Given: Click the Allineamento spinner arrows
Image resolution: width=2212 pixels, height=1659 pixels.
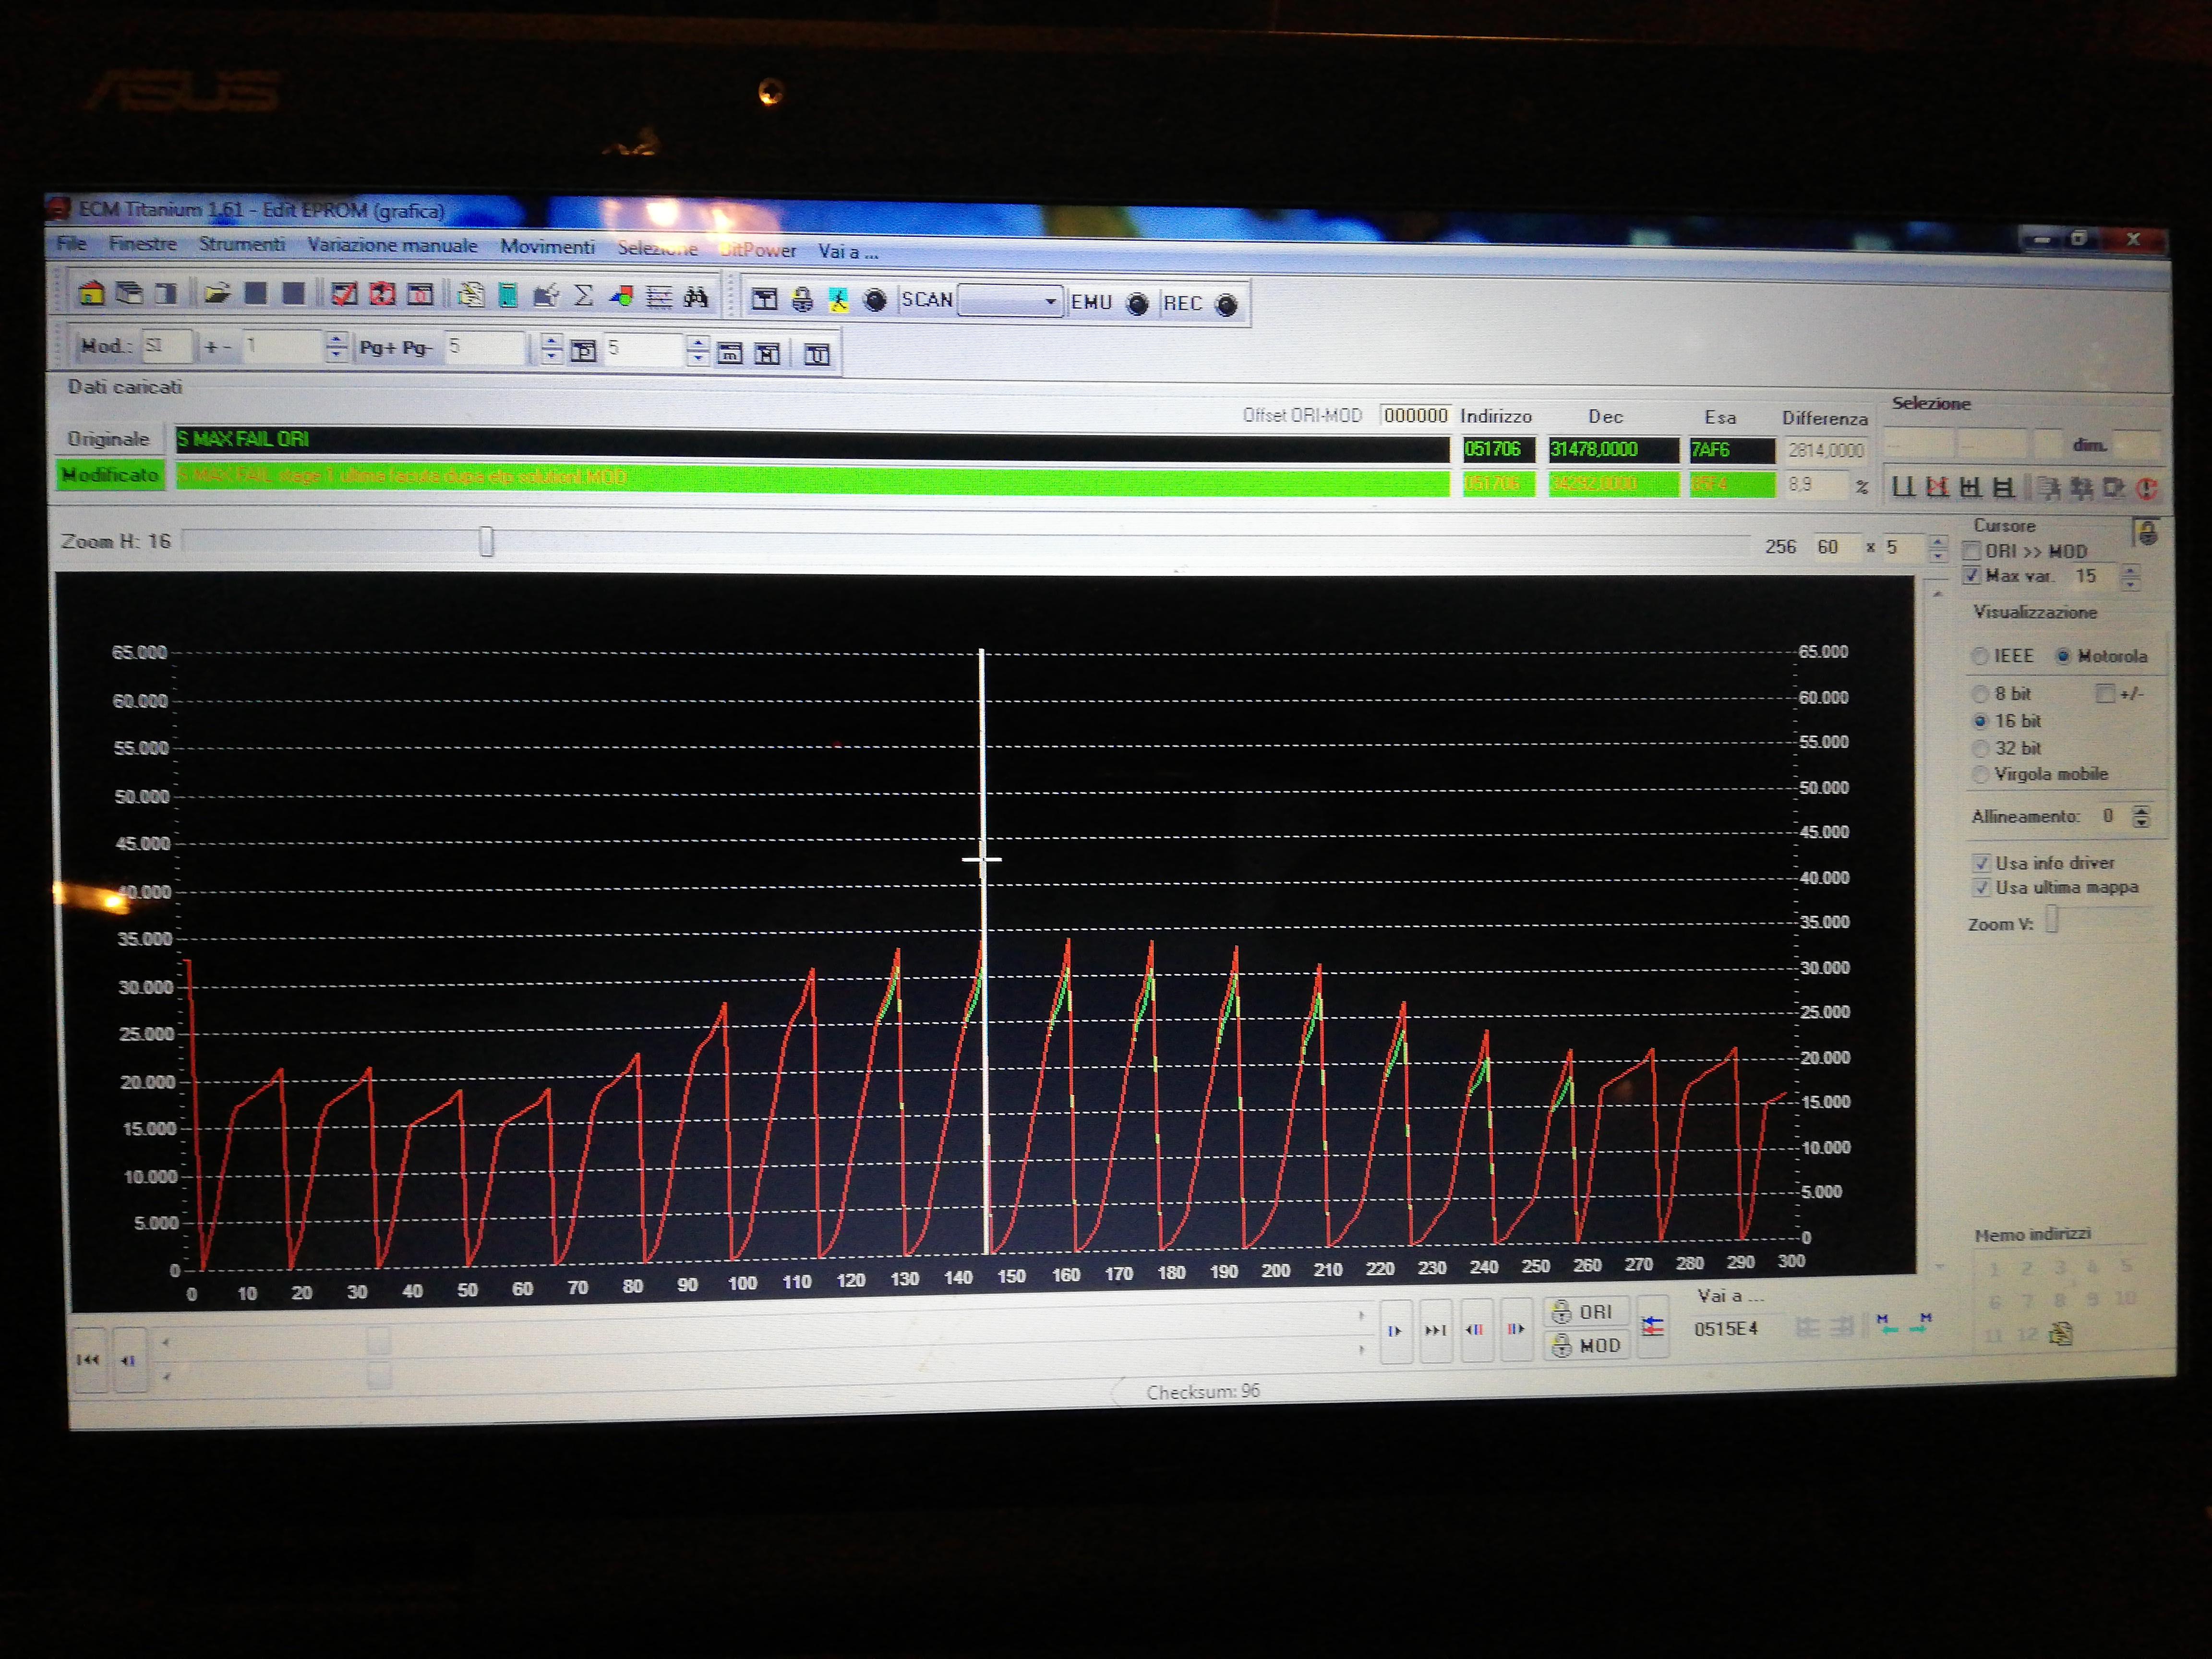Looking at the screenshot, I should coord(2140,816).
